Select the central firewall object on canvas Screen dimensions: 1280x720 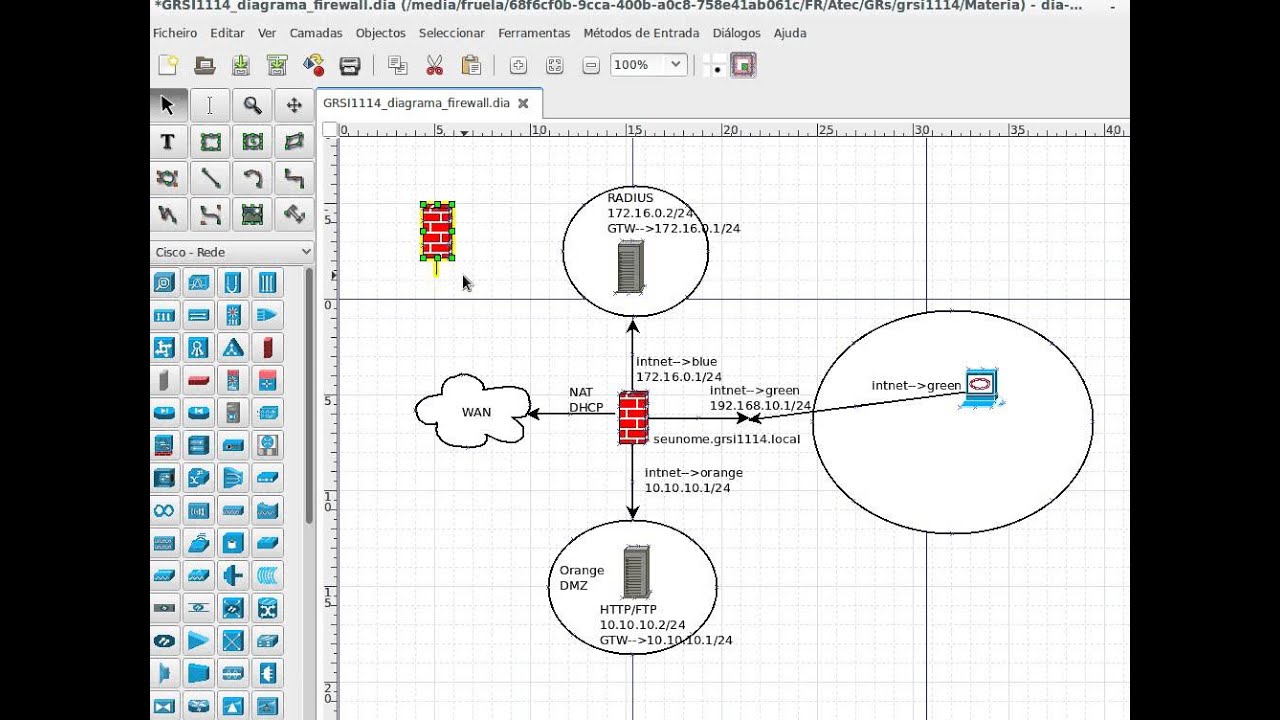click(x=633, y=417)
